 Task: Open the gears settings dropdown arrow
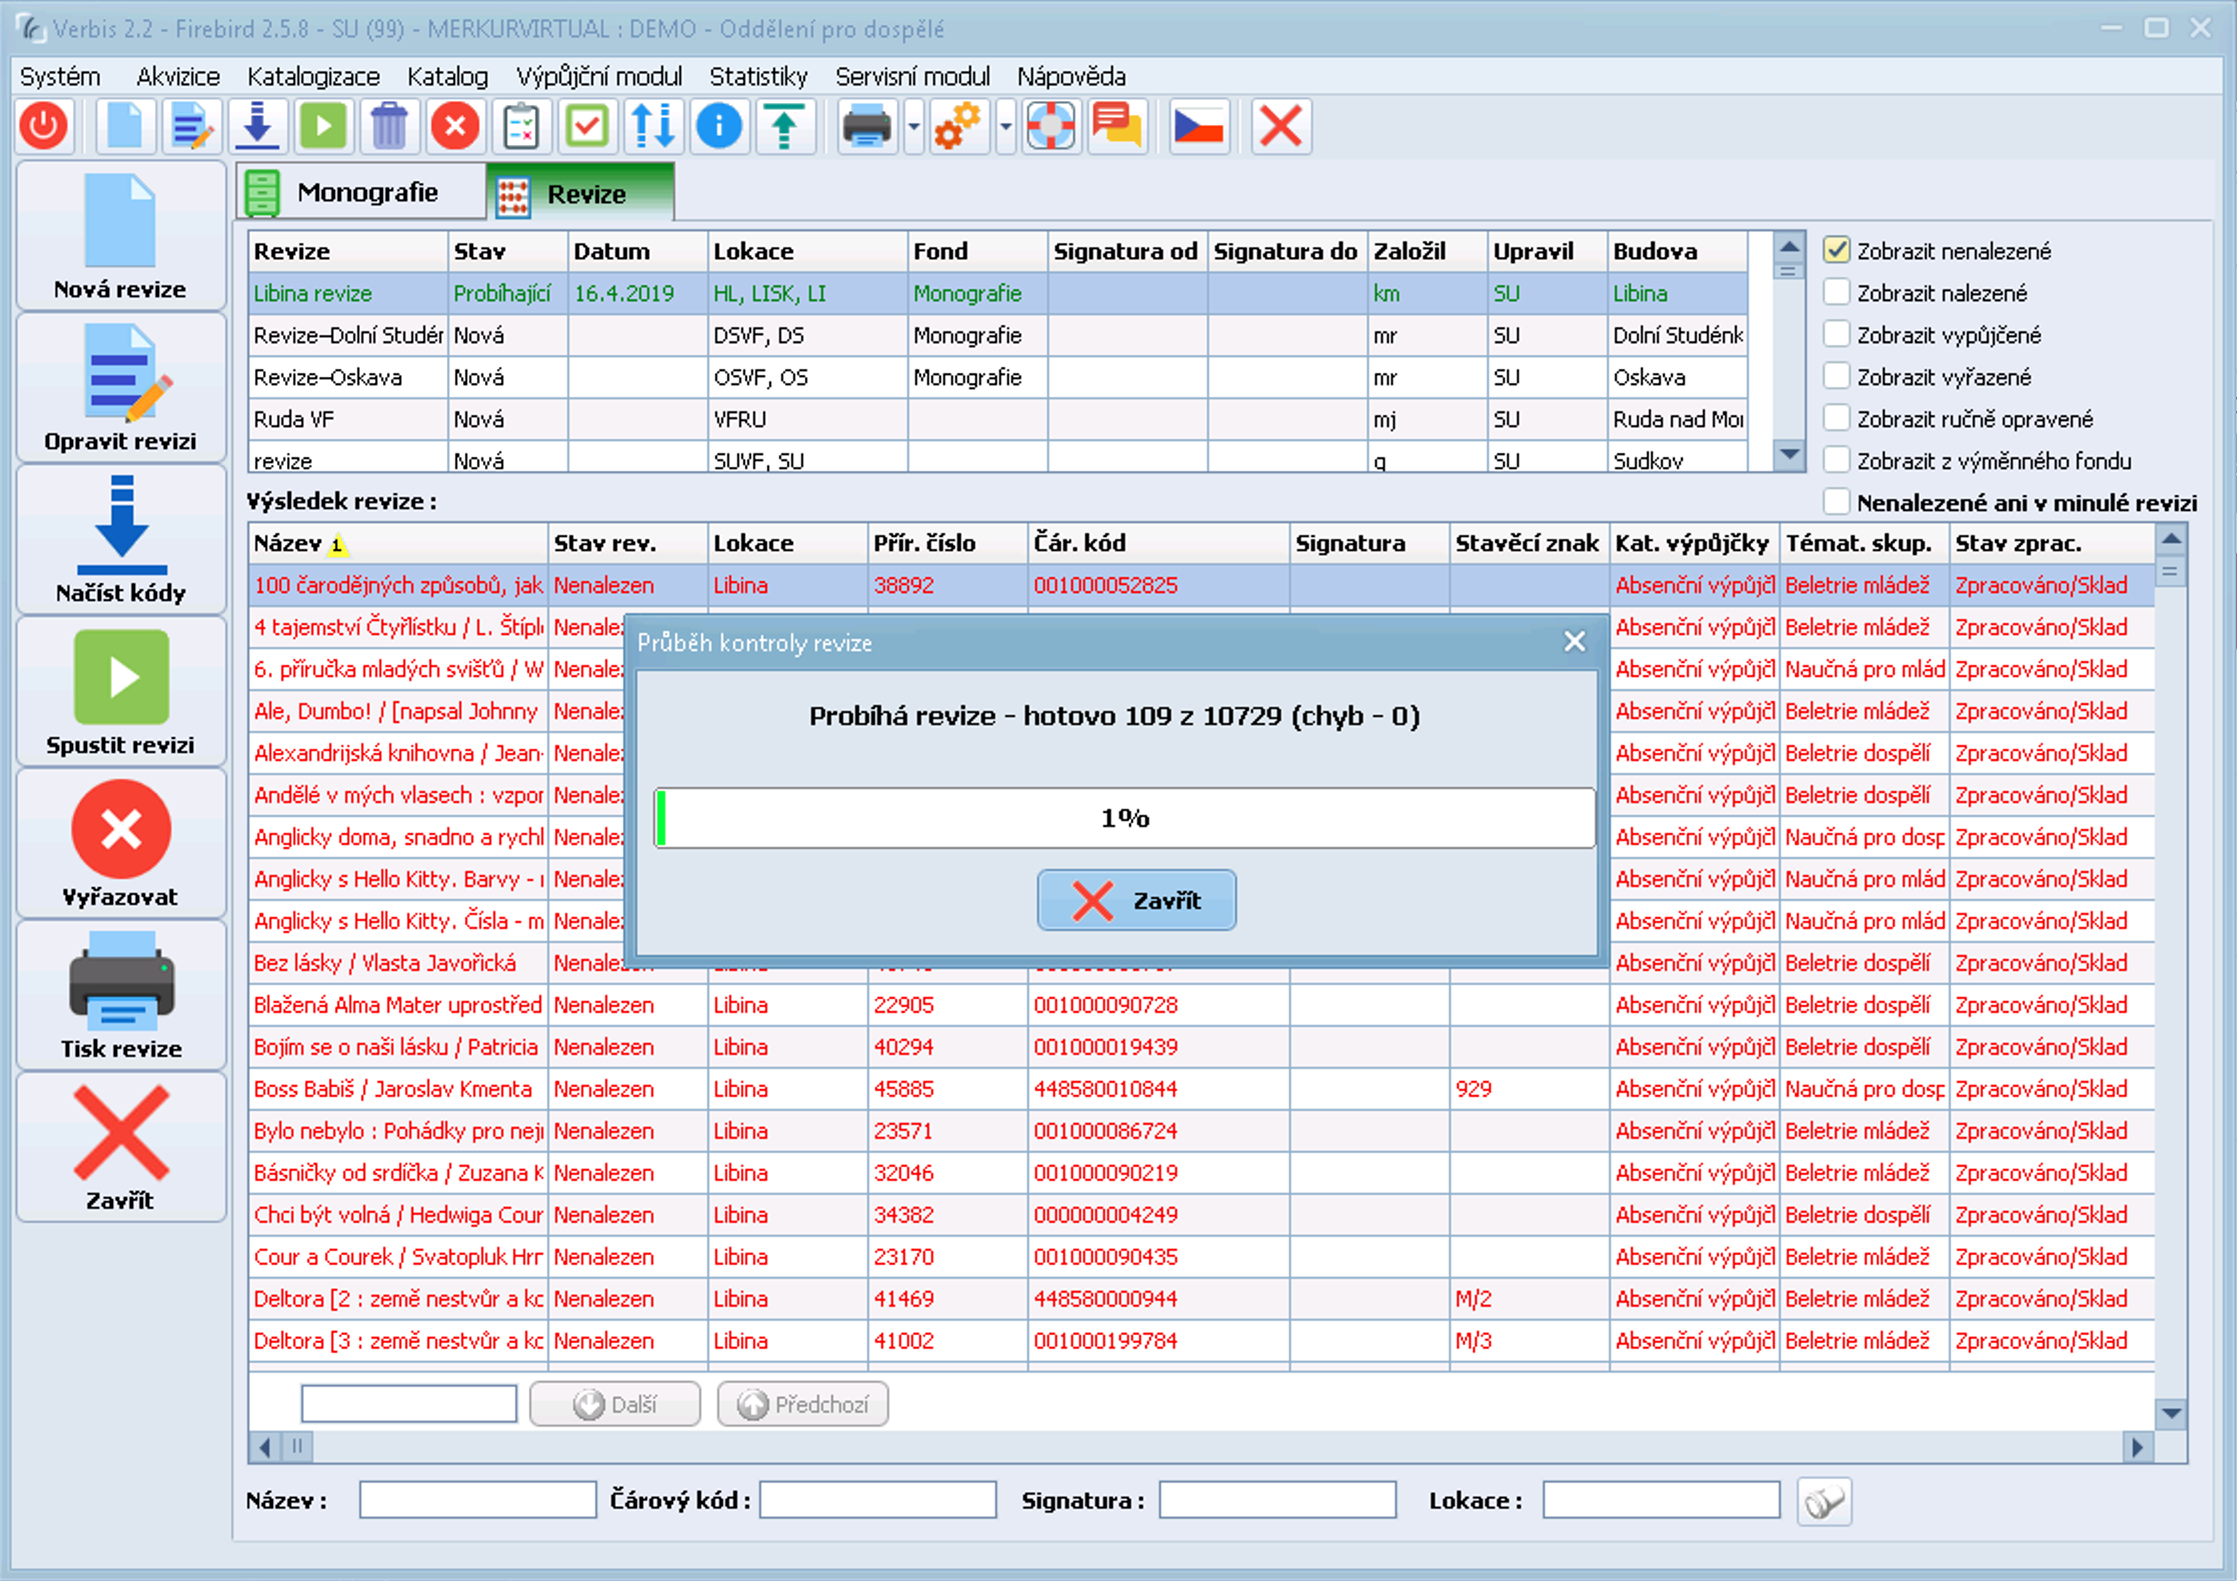click(1005, 127)
